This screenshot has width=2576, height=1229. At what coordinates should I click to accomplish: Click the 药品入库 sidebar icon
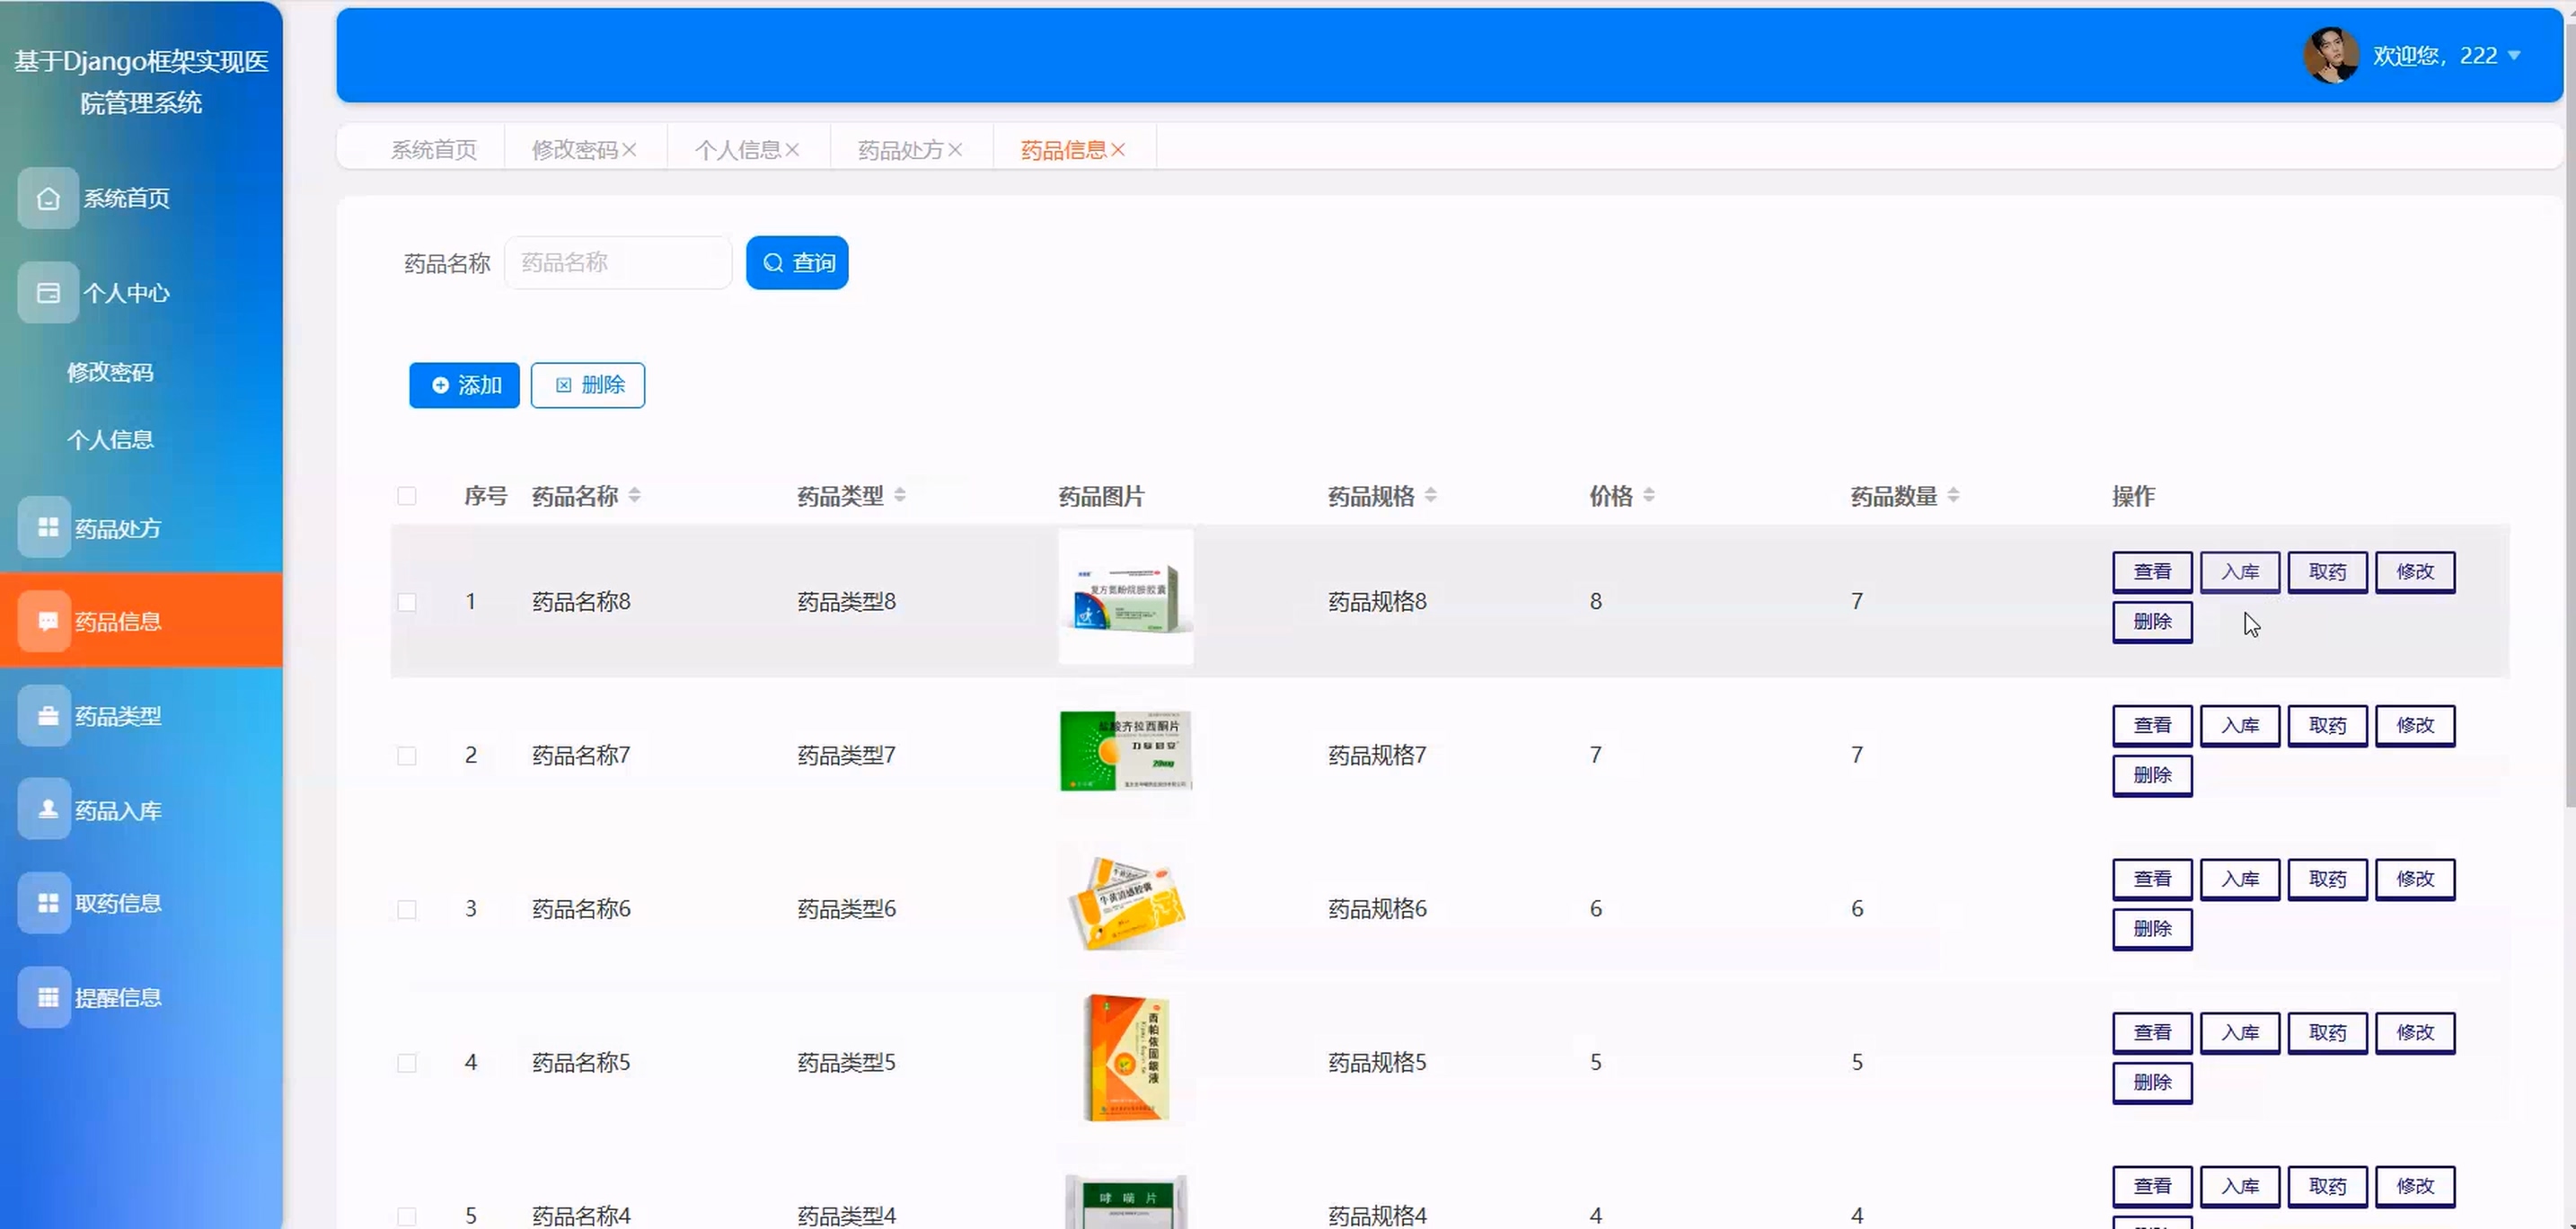coord(47,809)
